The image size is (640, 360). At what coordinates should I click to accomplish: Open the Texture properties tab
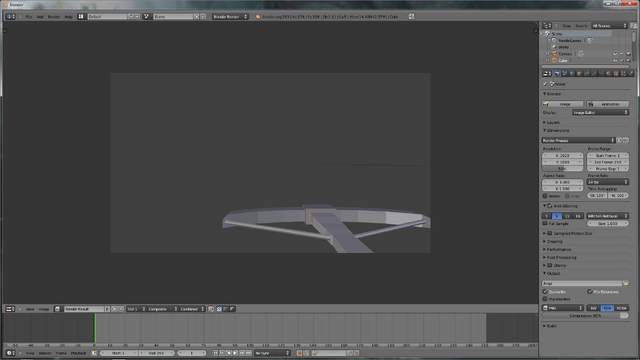point(616,73)
